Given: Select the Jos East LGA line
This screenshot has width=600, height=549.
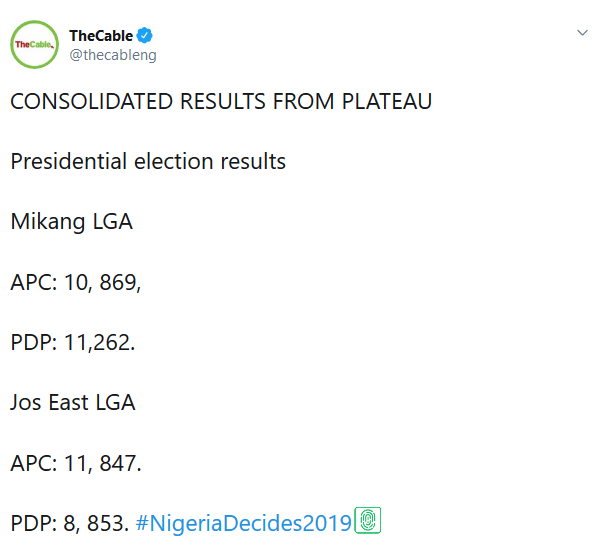Looking at the screenshot, I should [73, 402].
